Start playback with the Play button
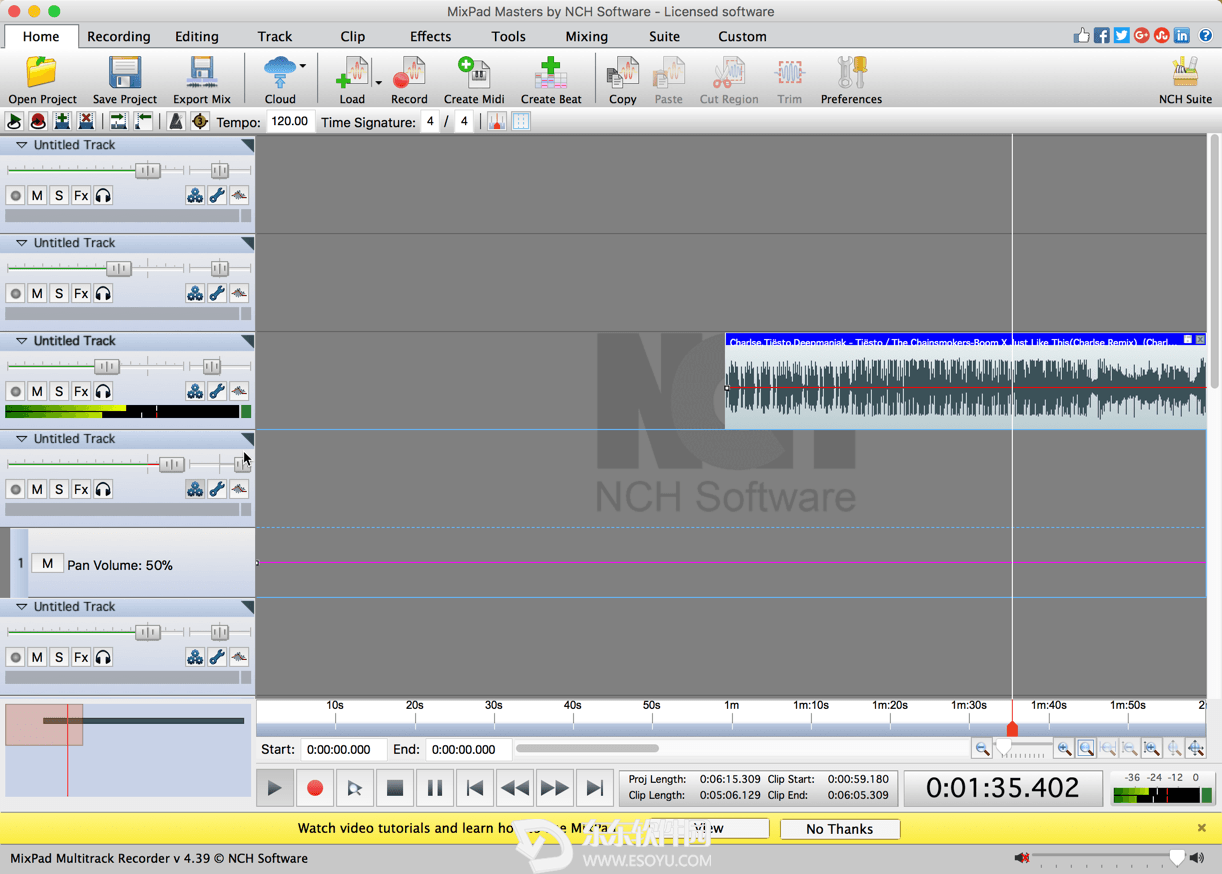 274,788
